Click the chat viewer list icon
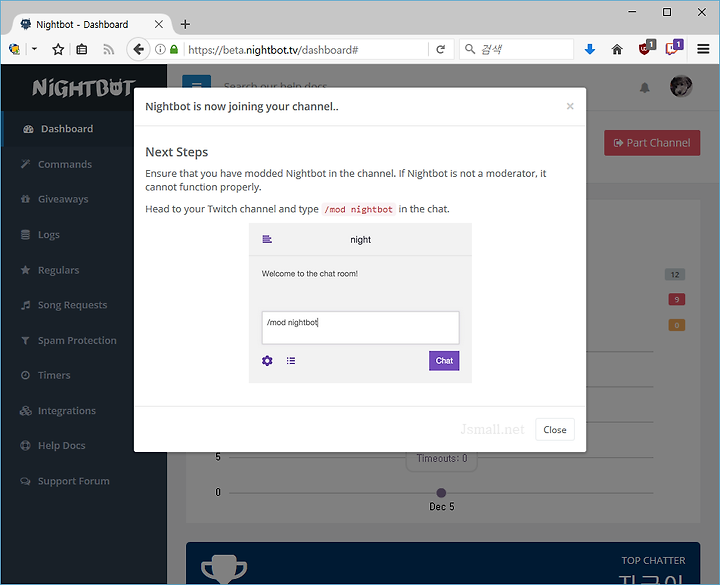720x585 pixels. coord(291,360)
